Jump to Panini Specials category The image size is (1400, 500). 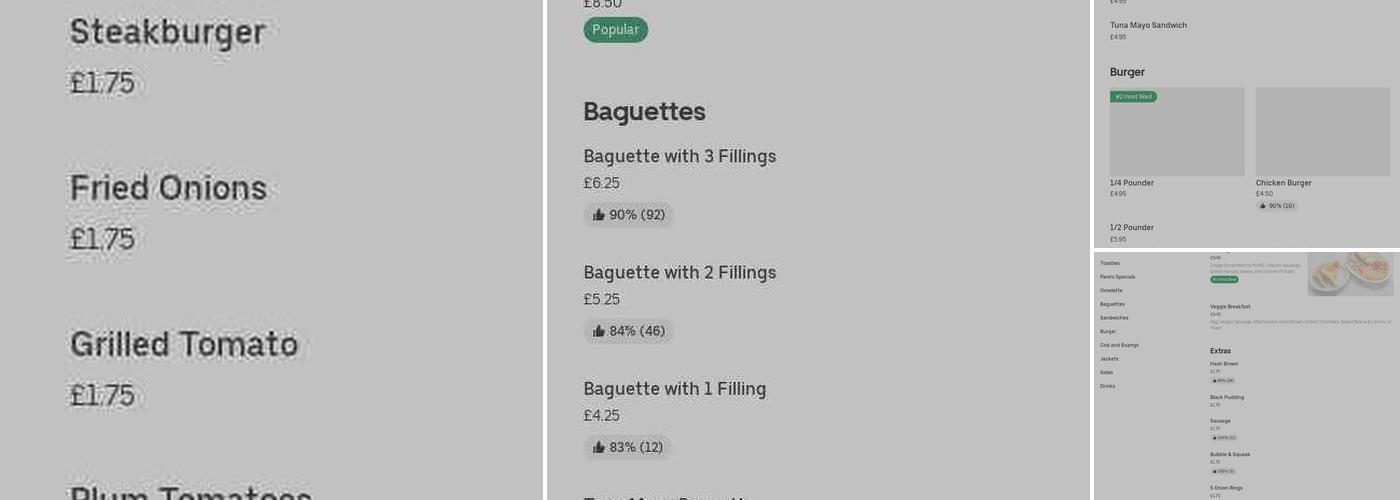(1117, 277)
